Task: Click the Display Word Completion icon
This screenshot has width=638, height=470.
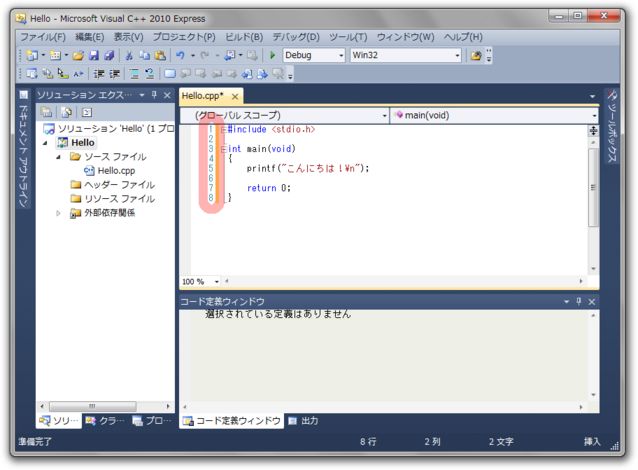Action: pyautogui.click(x=78, y=74)
